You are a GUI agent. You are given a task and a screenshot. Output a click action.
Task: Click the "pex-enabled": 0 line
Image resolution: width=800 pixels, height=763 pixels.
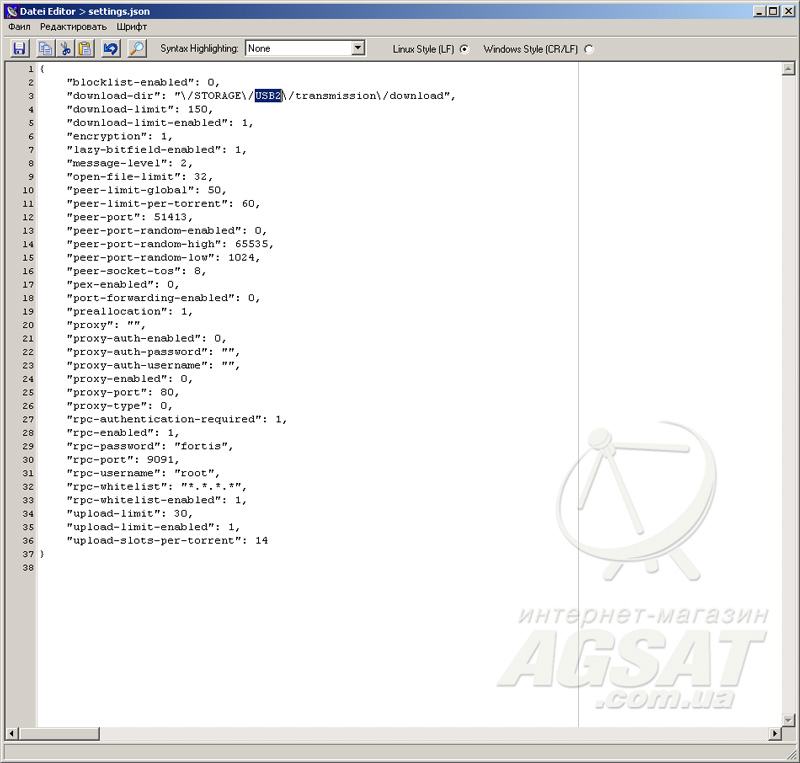click(123, 284)
